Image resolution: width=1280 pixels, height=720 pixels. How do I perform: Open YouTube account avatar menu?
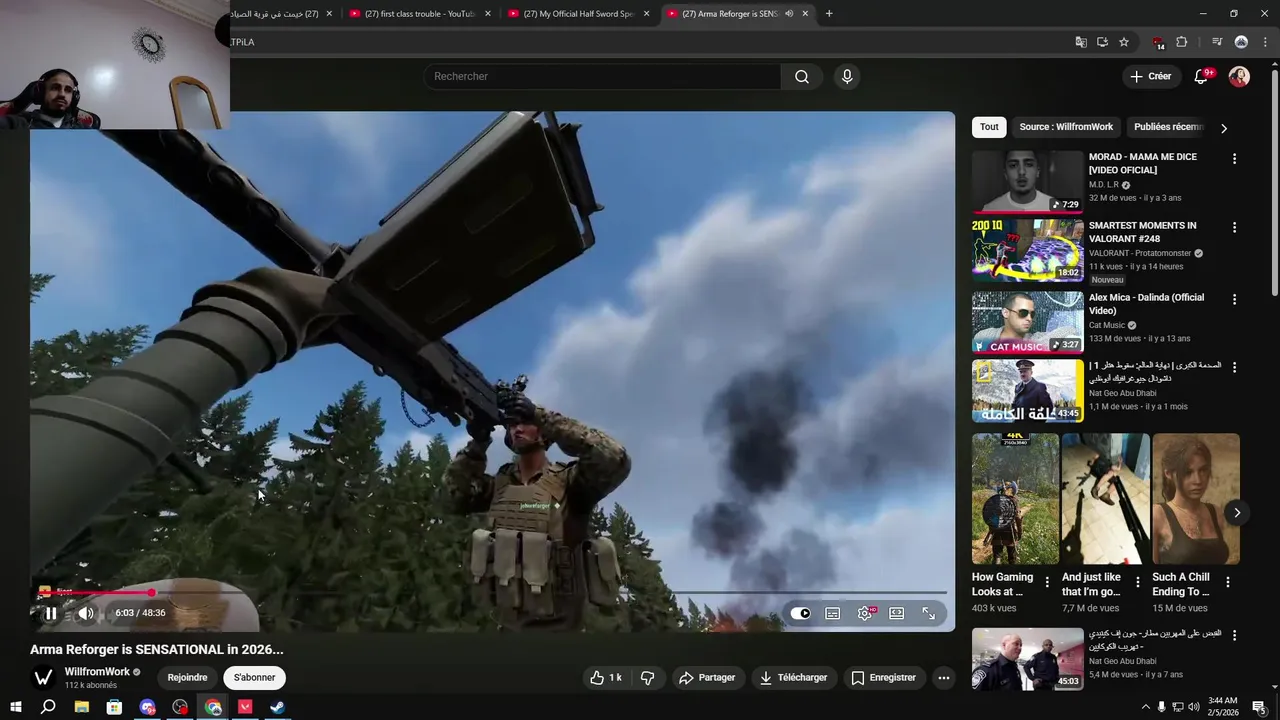pos(1239,77)
